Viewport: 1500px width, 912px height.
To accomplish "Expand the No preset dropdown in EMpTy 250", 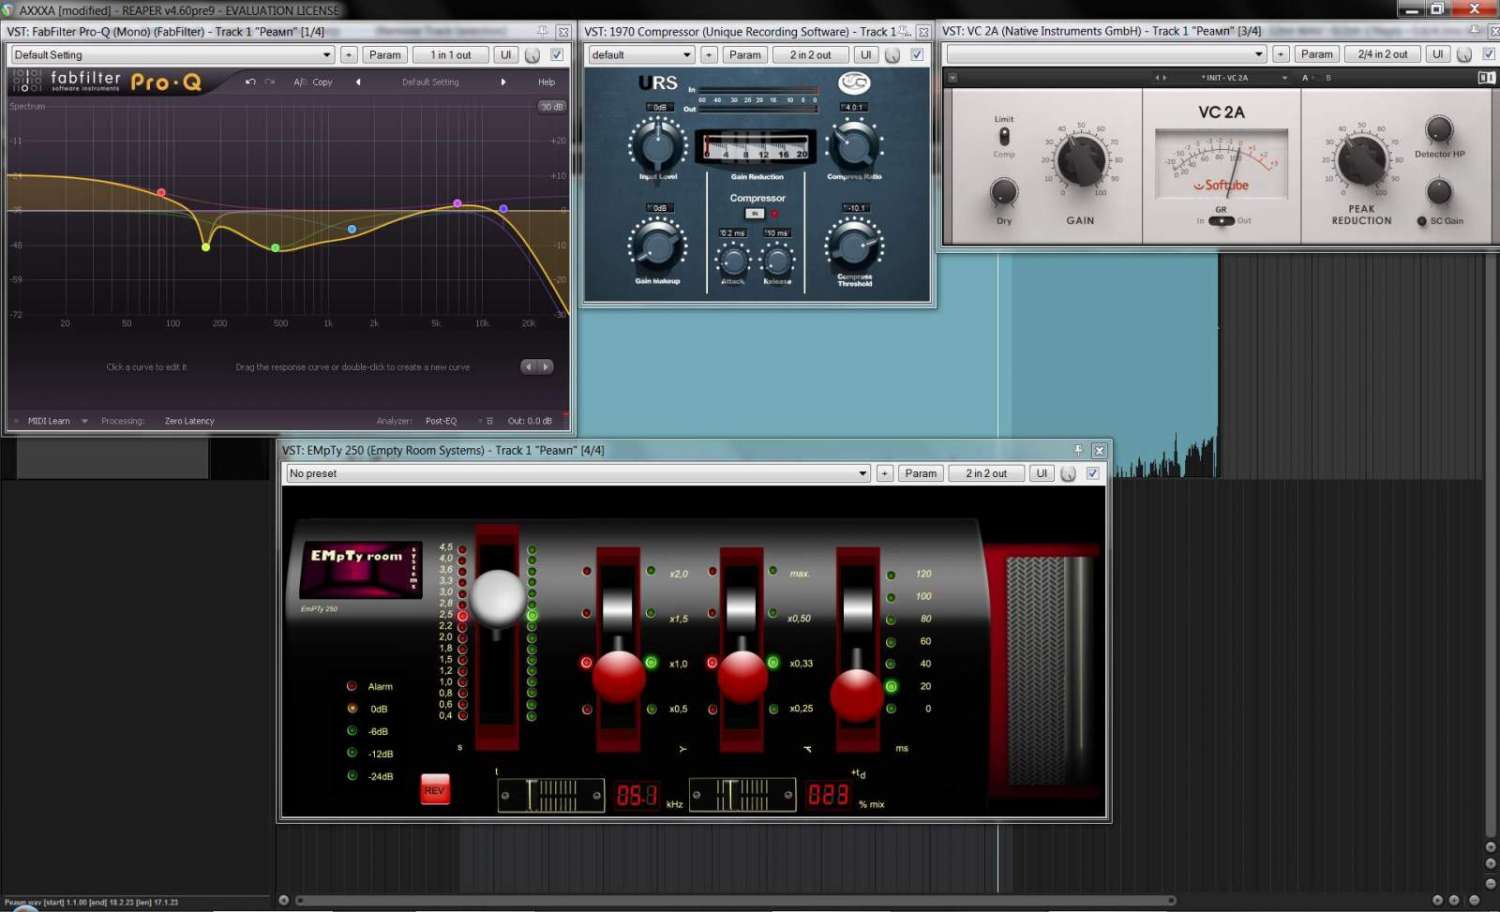I will 578,474.
